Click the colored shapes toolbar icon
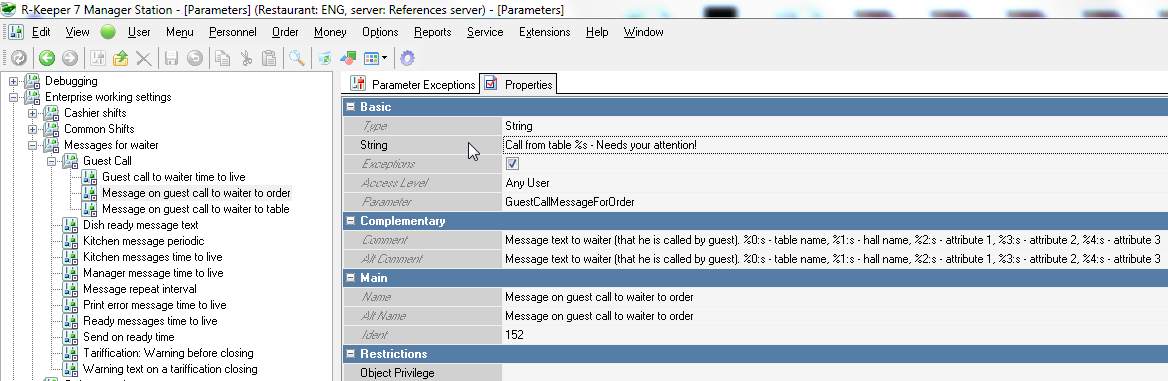Image resolution: width=1168 pixels, height=381 pixels. pos(348,58)
